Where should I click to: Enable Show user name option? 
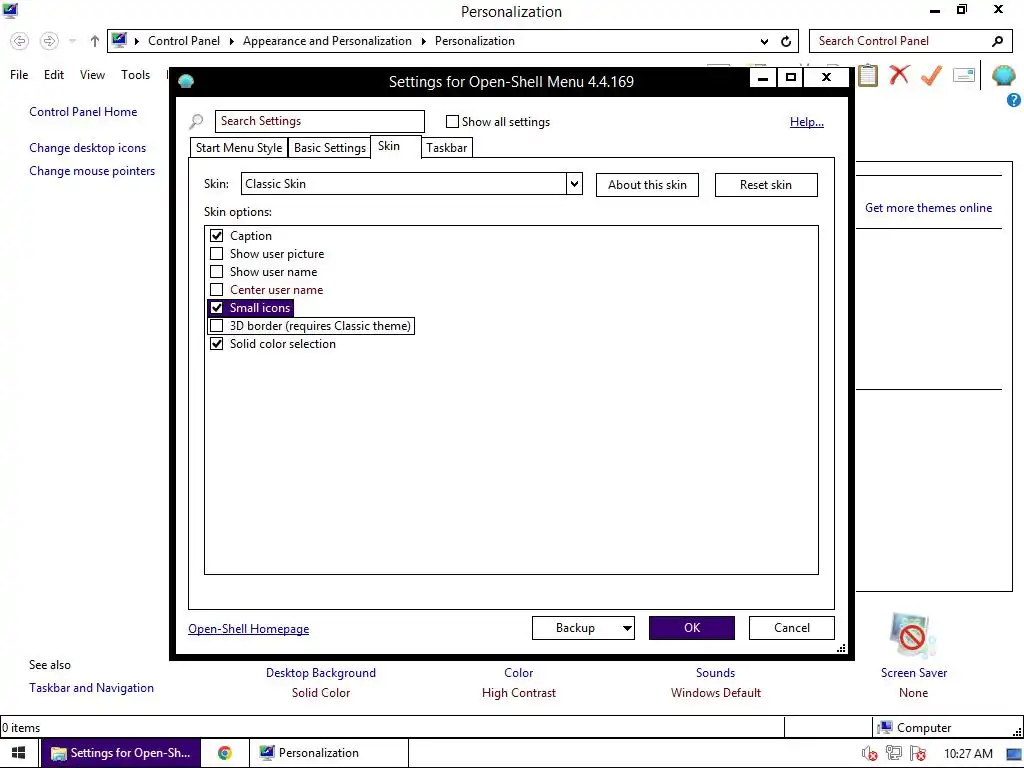click(217, 272)
